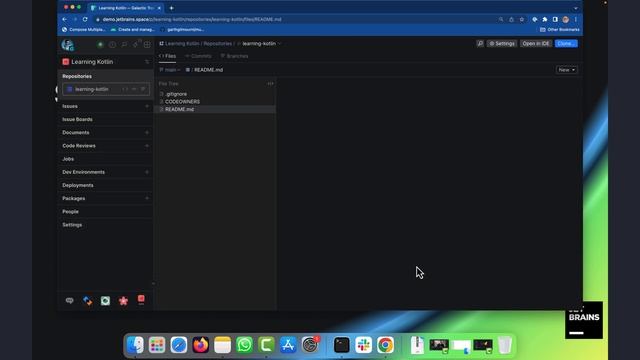Screen dimensions: 640x360
Task: Open the main branch selector dropdown
Action: coord(170,70)
